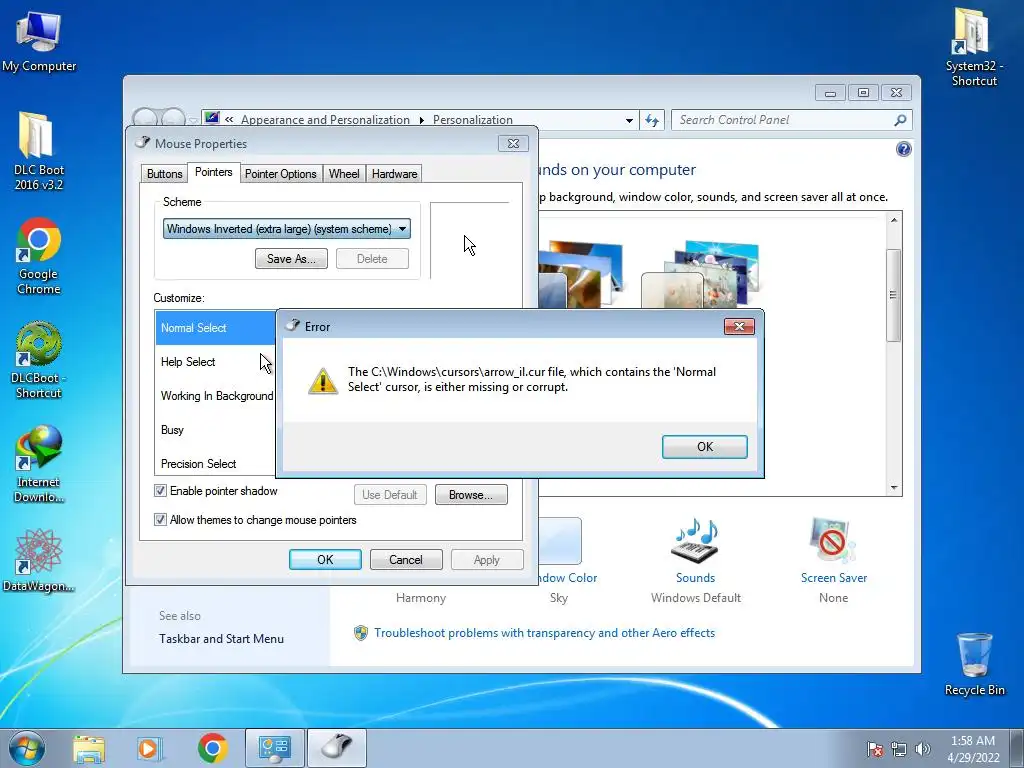Click Appearance and Personalization breadcrumb
The height and width of the screenshot is (768, 1024).
(325, 120)
